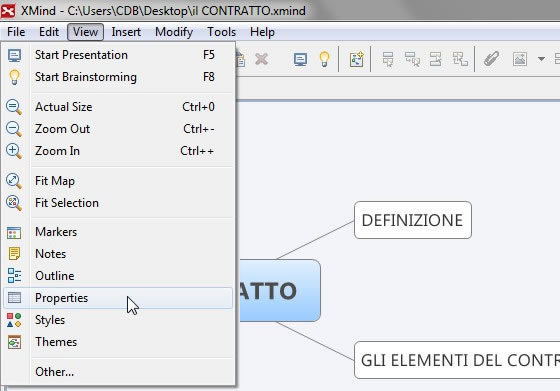This screenshot has height=391, width=560.
Task: Click the paperclip attachment toolbar icon
Action: point(491,59)
